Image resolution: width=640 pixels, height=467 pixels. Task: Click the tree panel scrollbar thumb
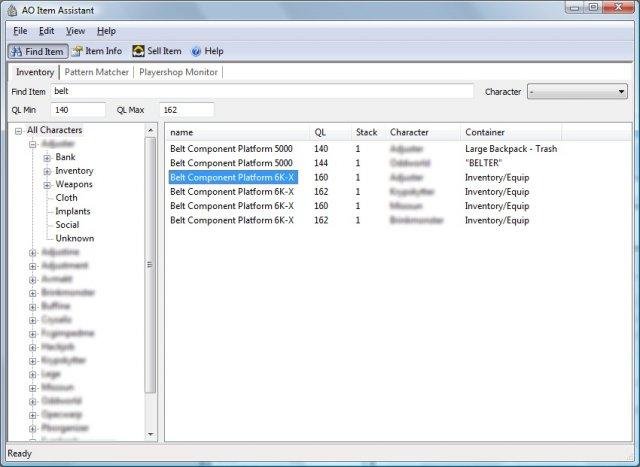[x=150, y=265]
